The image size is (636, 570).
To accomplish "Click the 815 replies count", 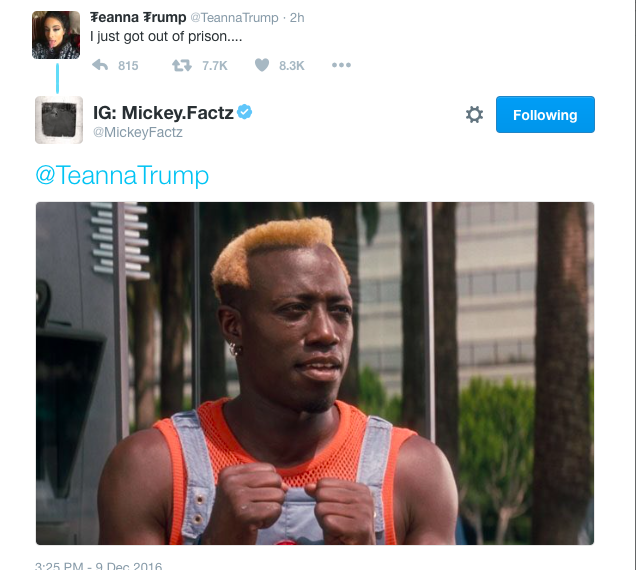I will point(128,66).
